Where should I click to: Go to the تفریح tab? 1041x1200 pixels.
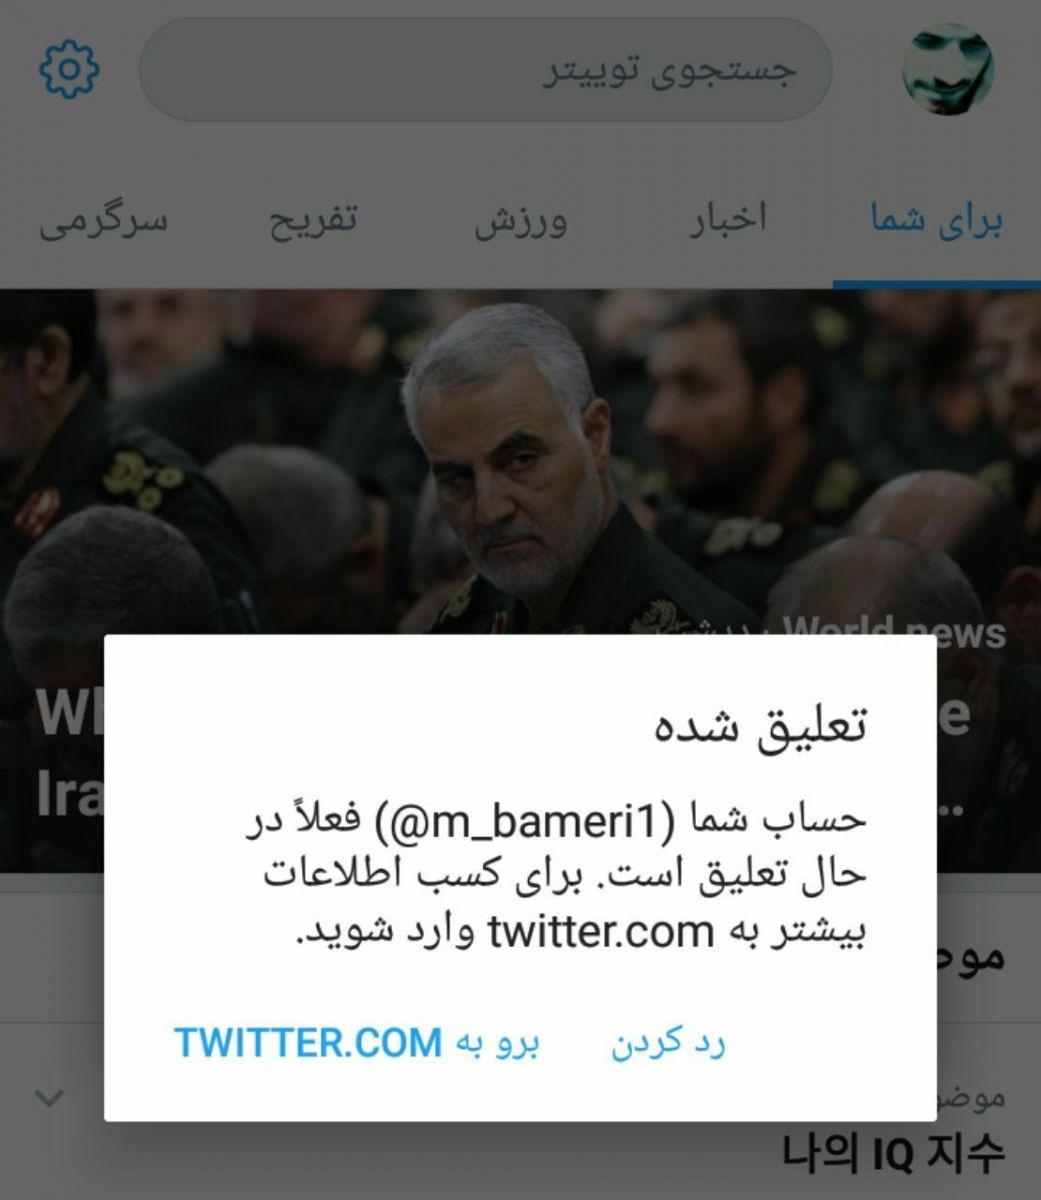coord(312,219)
